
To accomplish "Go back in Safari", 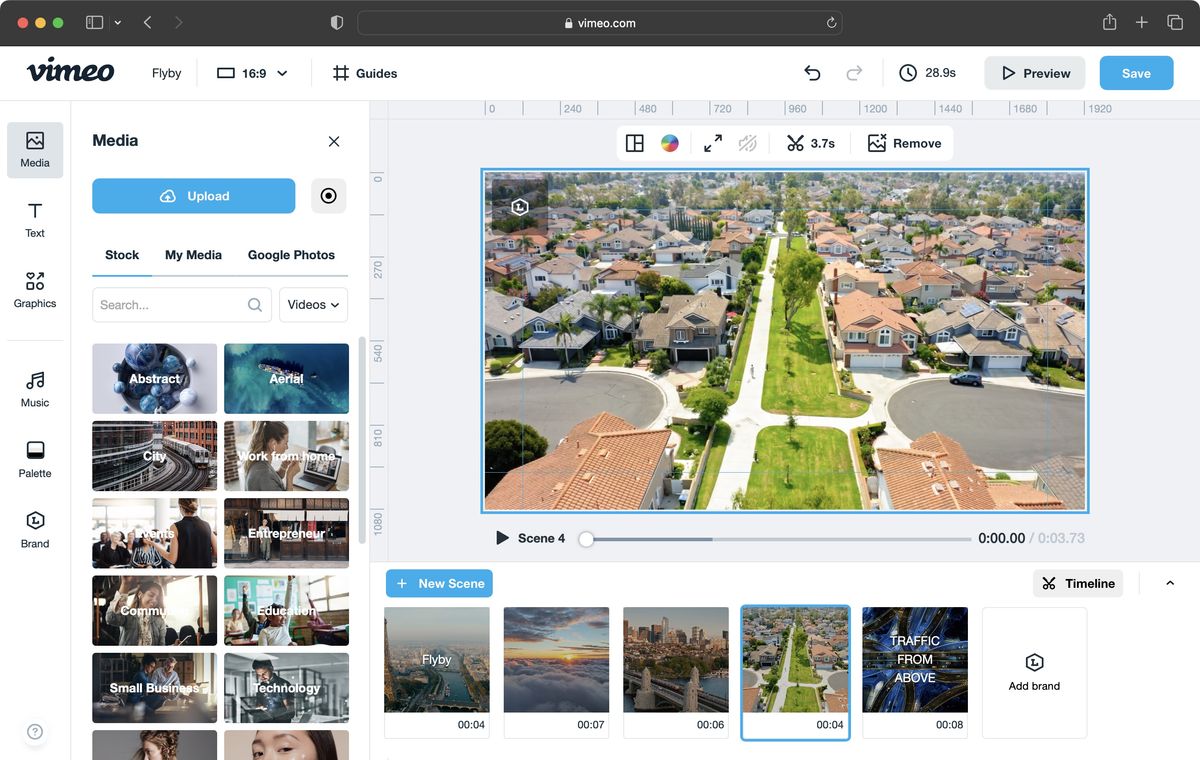I will point(147,22).
